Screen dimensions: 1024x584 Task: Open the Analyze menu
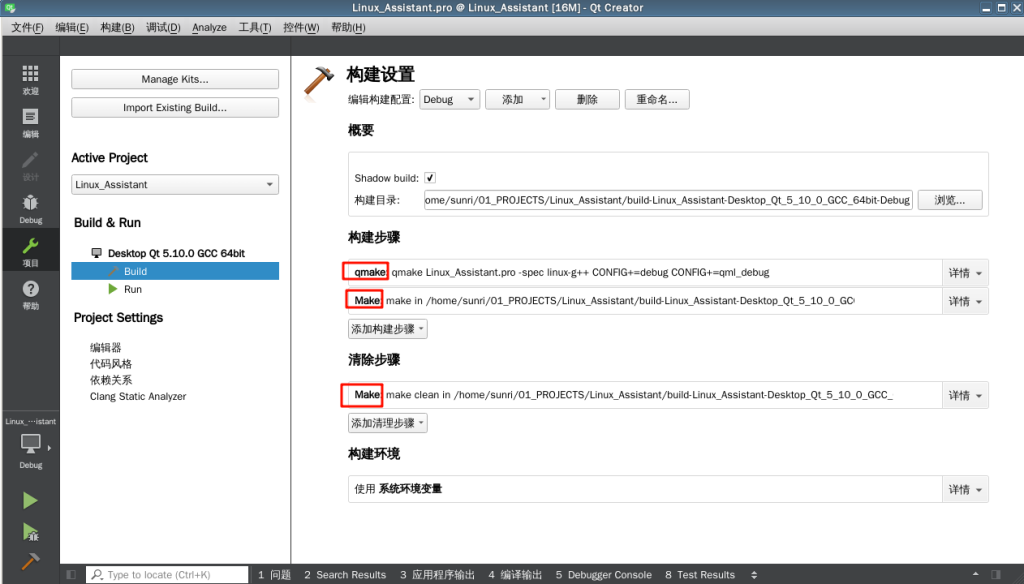point(209,27)
